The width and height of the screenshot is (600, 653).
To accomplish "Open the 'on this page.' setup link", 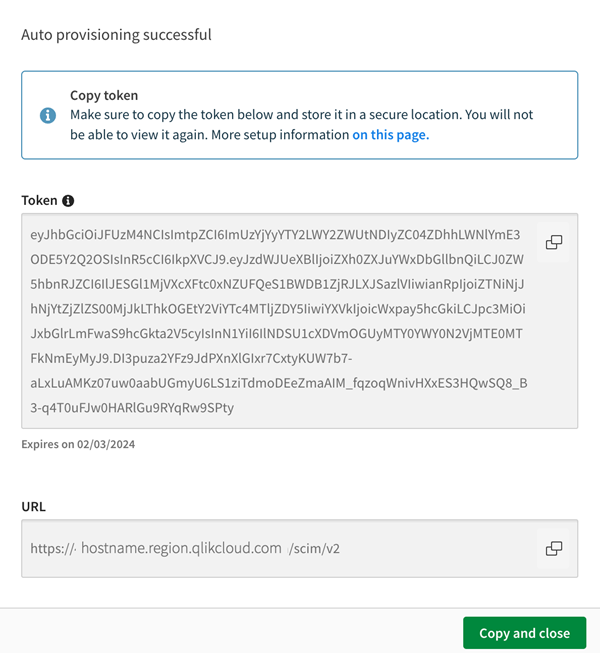I will pos(390,135).
